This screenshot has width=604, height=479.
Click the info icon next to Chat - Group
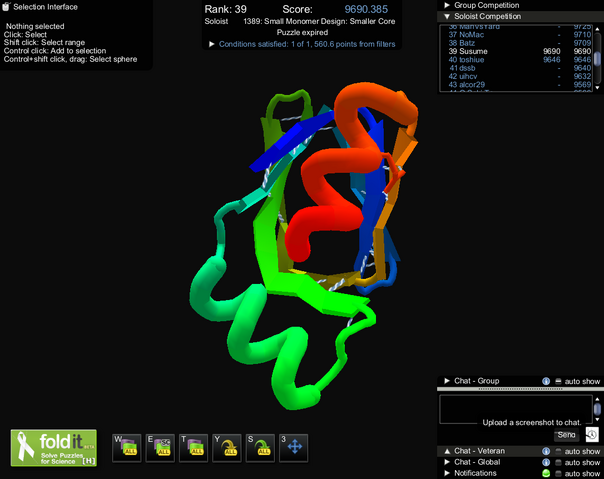[x=546, y=381]
